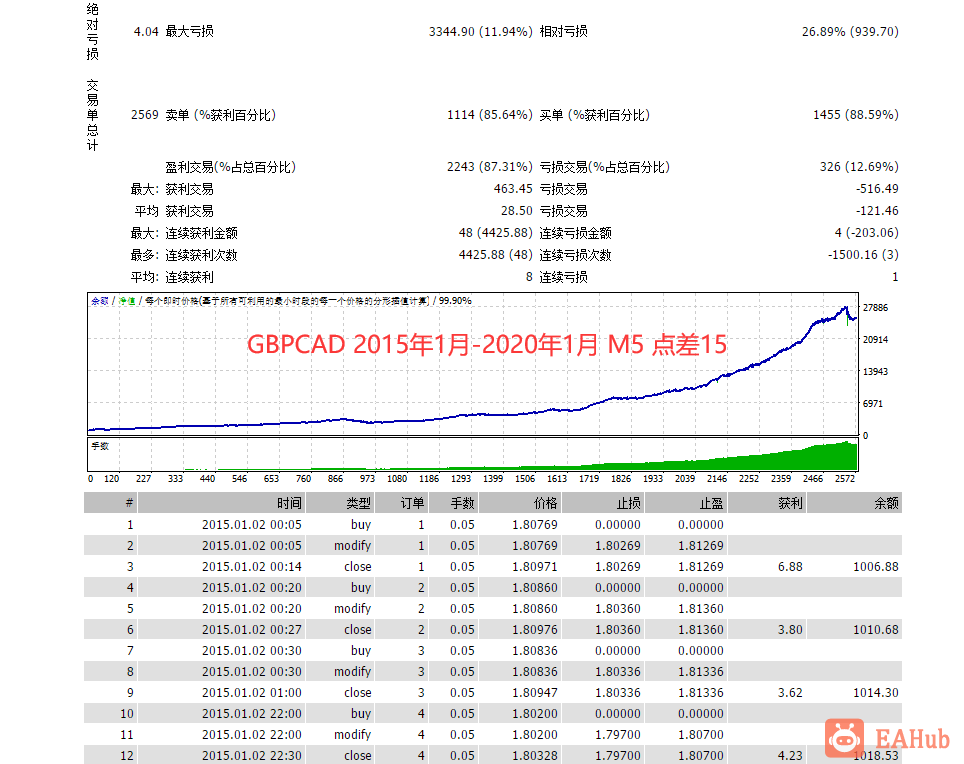964x764 pixels.
Task: Click the balance curve peak near 27886
Action: [x=846, y=307]
